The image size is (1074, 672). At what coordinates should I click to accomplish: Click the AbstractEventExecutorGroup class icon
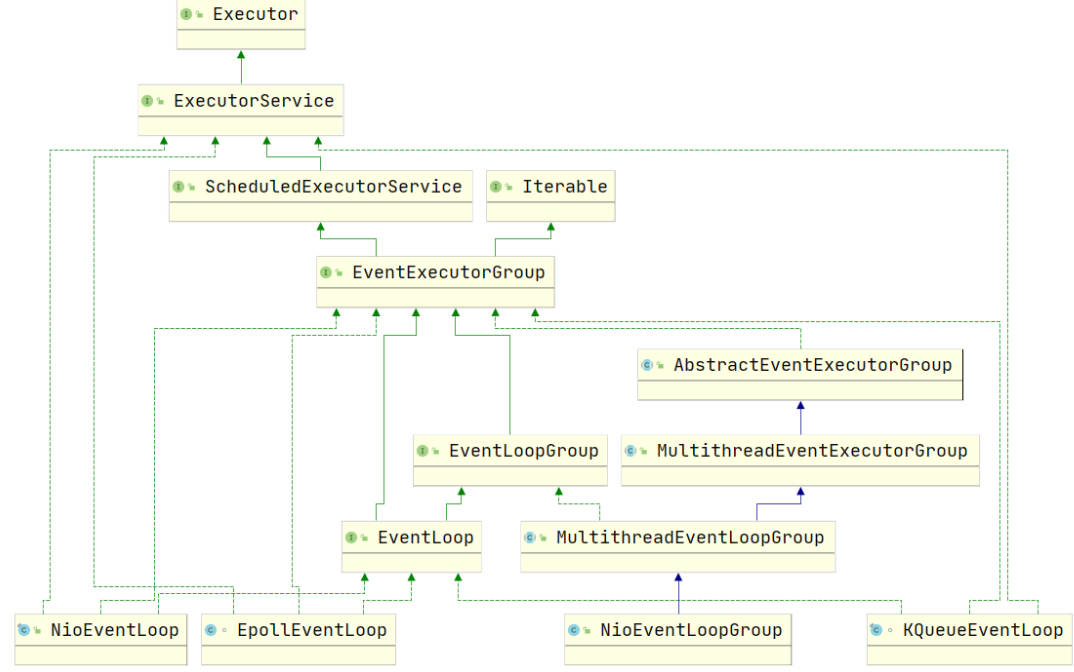tap(648, 365)
